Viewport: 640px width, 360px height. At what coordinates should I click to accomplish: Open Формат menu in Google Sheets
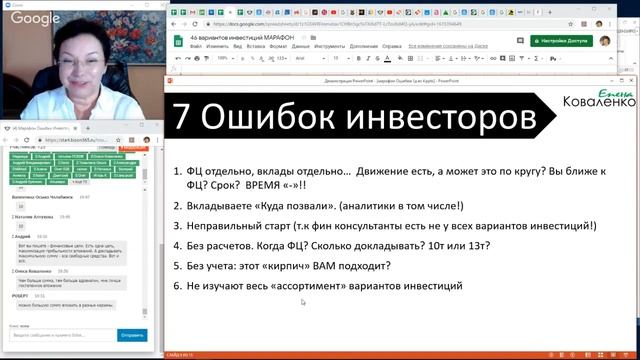tap(278, 47)
